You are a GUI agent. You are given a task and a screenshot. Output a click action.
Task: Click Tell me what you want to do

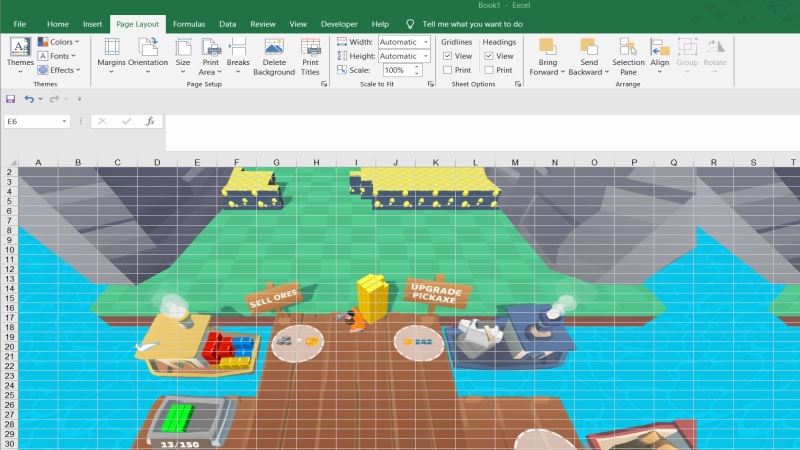point(472,24)
